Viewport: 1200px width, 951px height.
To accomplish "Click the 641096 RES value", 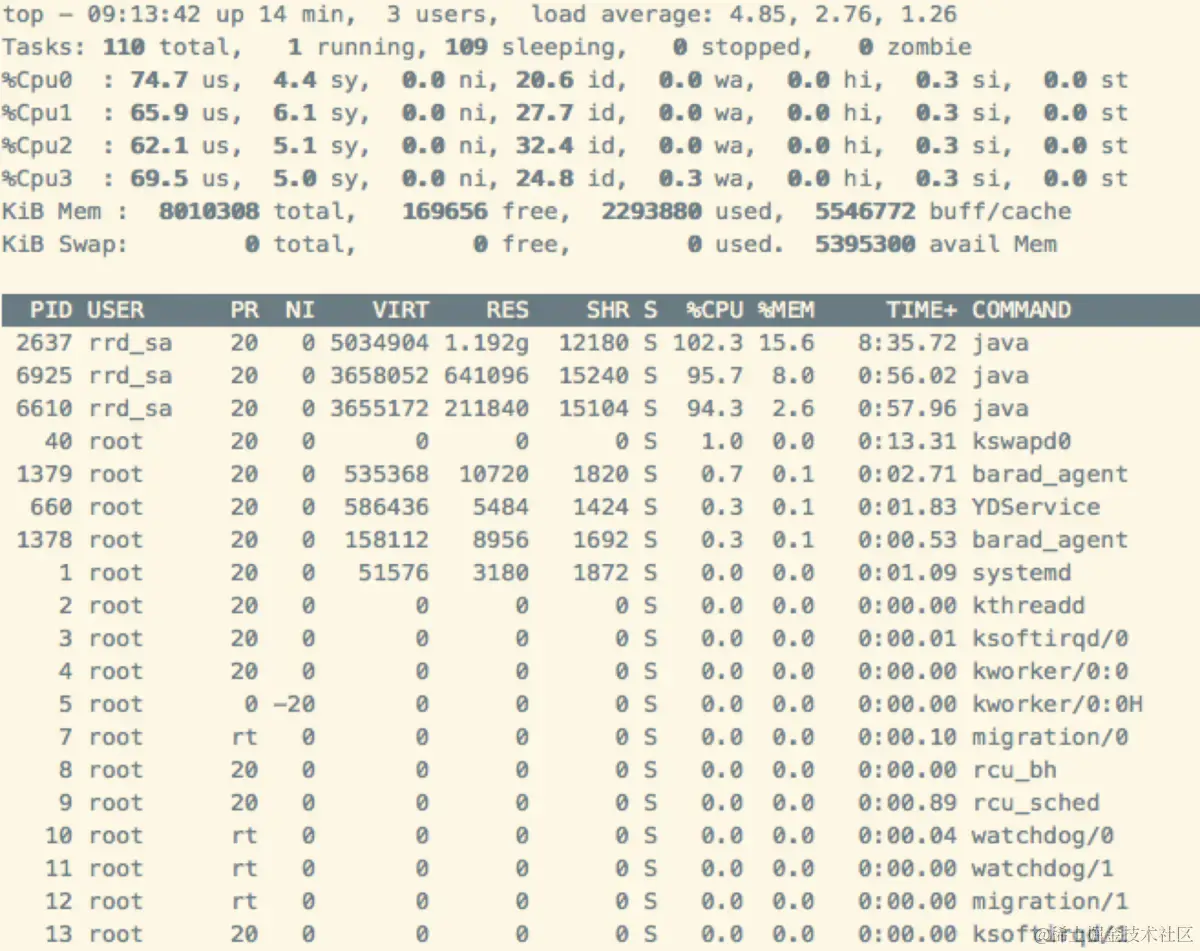I will click(x=486, y=376).
